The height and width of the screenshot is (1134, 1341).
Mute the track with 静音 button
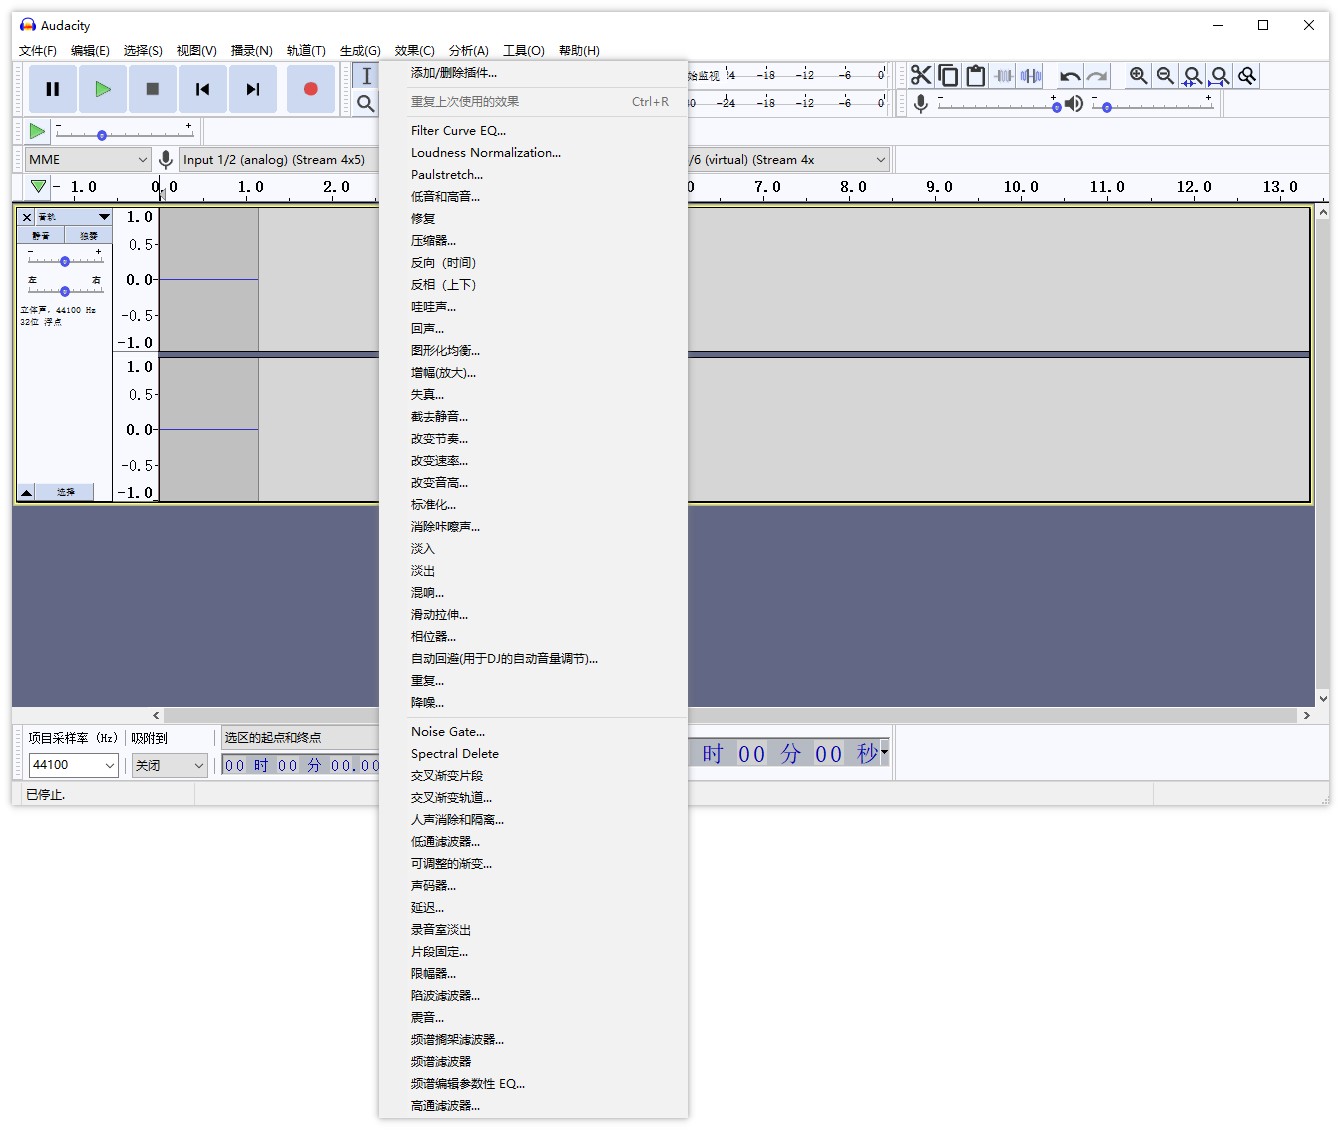pos(41,236)
